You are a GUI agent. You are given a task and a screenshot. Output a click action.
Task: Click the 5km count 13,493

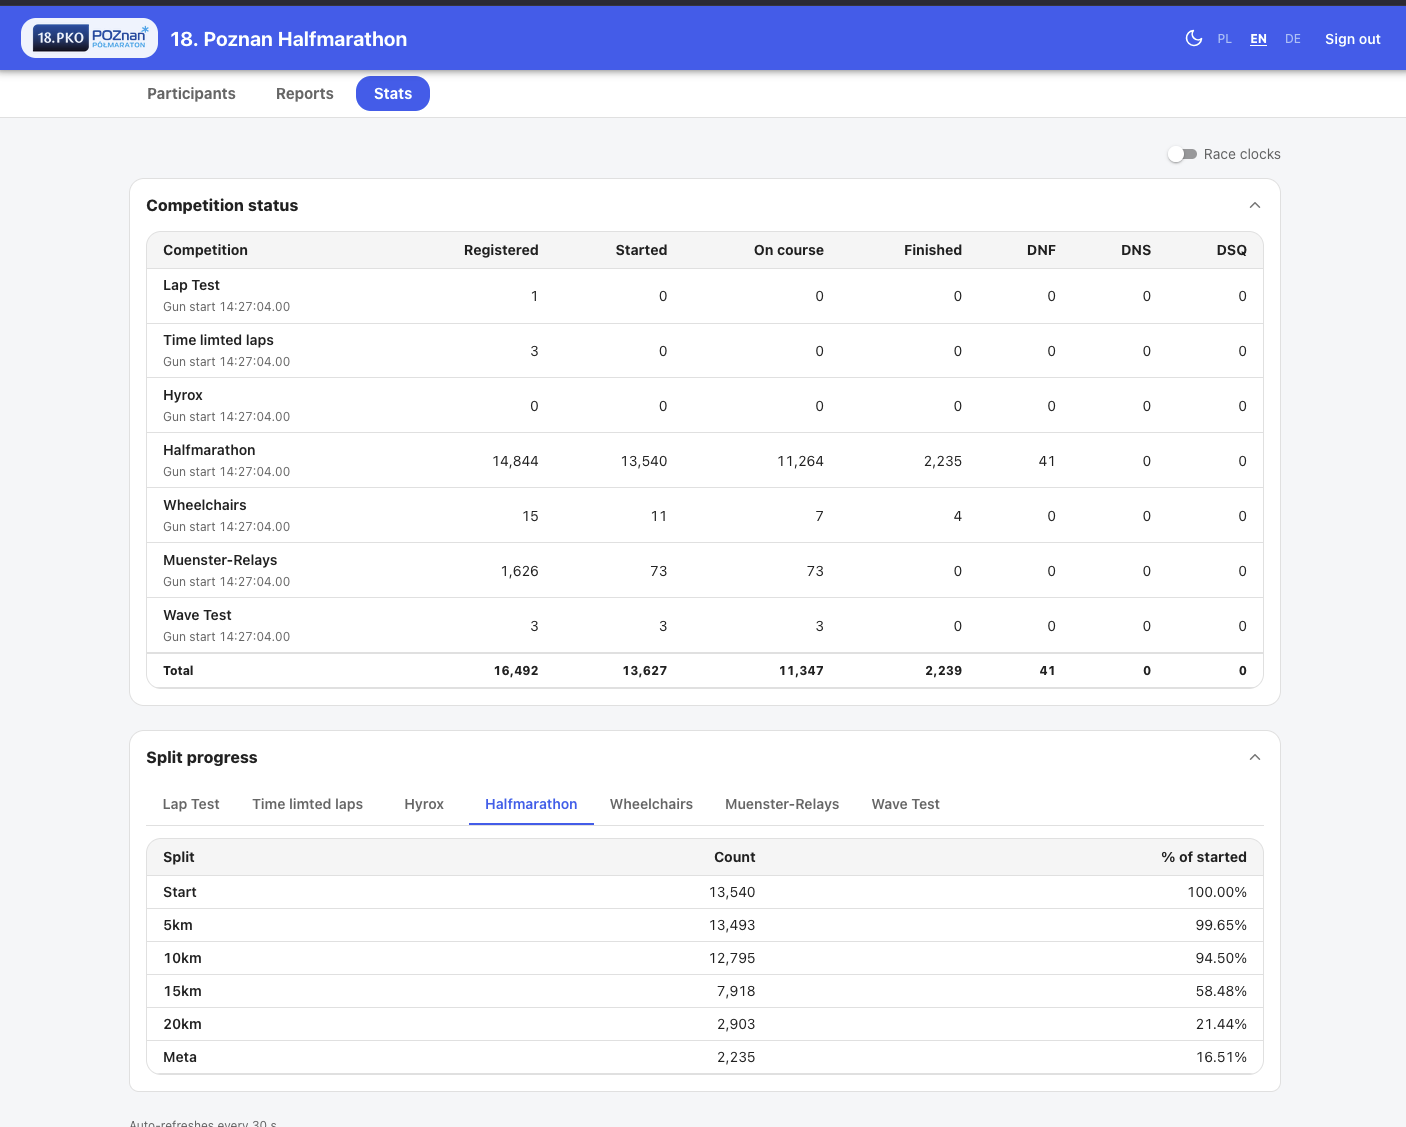pos(732,925)
